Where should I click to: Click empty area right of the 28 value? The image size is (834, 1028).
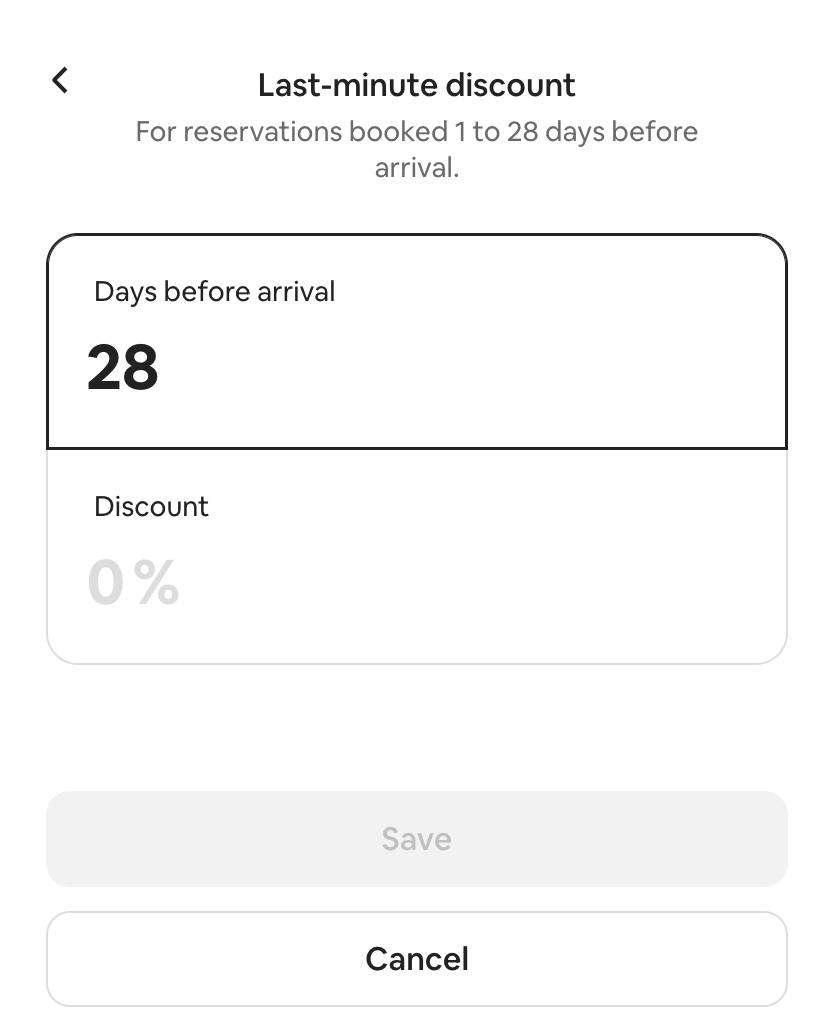pyautogui.click(x=472, y=368)
